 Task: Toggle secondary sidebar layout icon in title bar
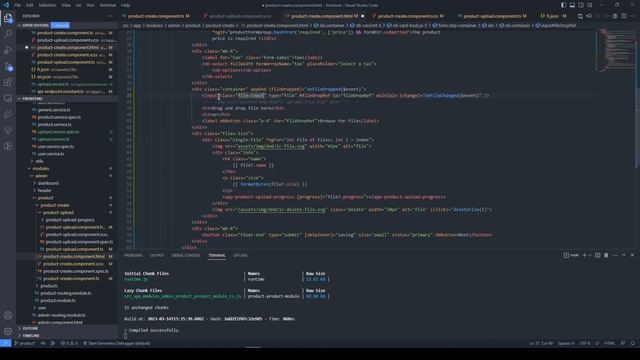click(x=581, y=5)
